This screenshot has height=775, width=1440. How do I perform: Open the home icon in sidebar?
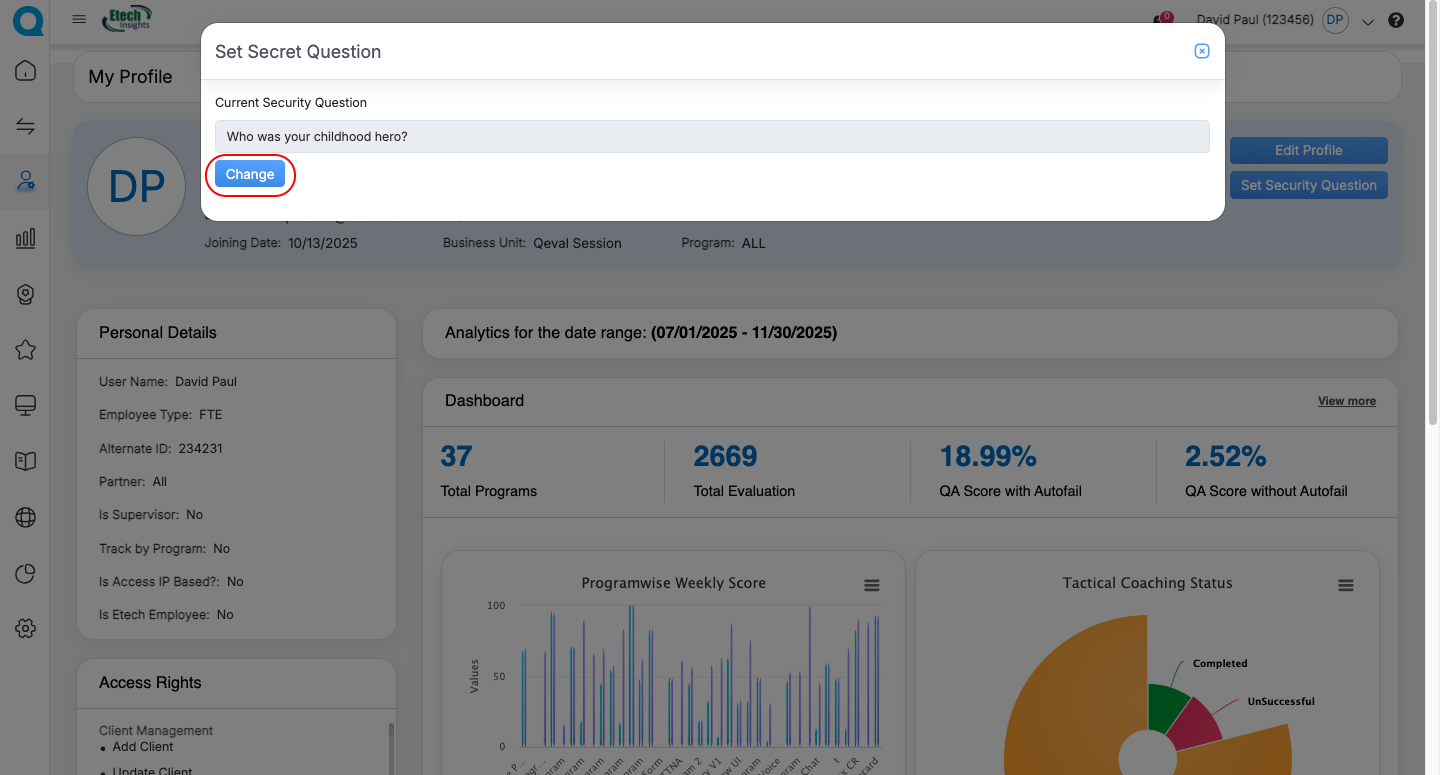click(x=26, y=71)
